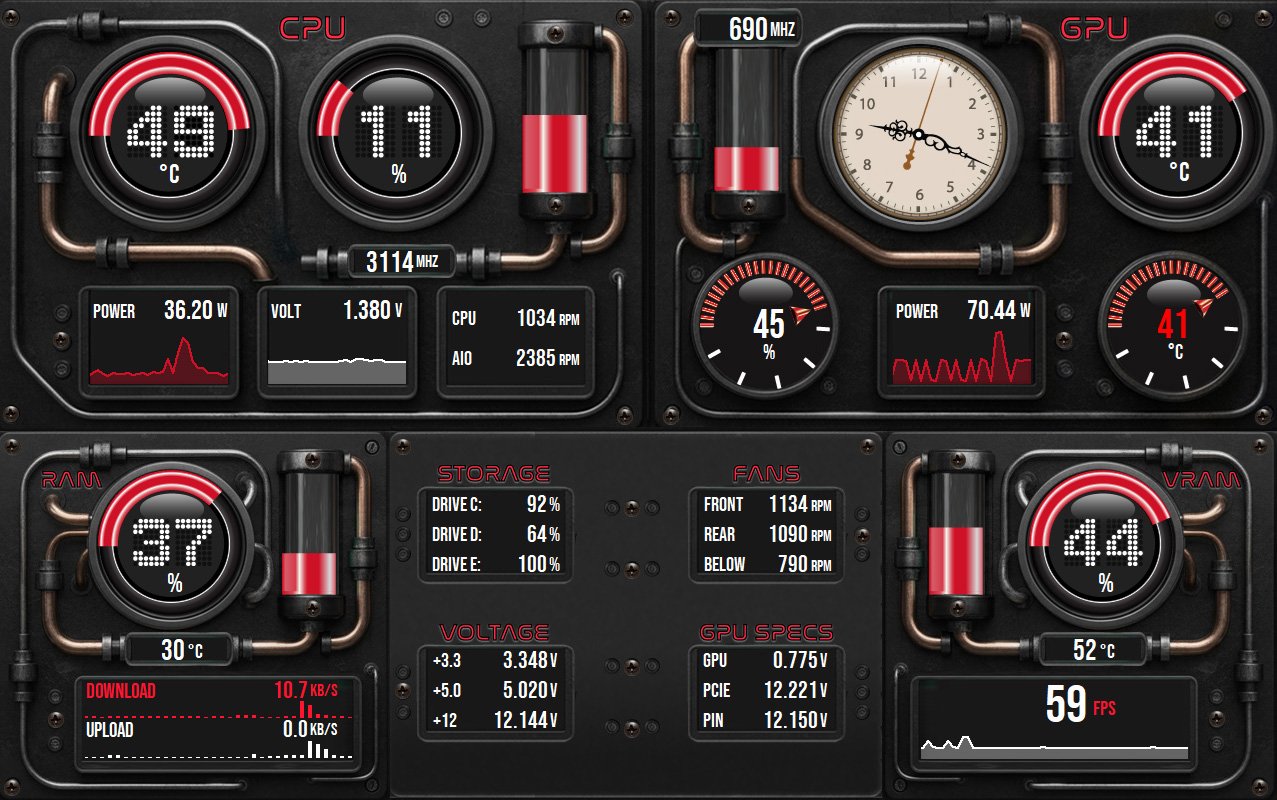Click the analog clock face in GPU panel
The image size is (1277, 800).
tap(919, 134)
